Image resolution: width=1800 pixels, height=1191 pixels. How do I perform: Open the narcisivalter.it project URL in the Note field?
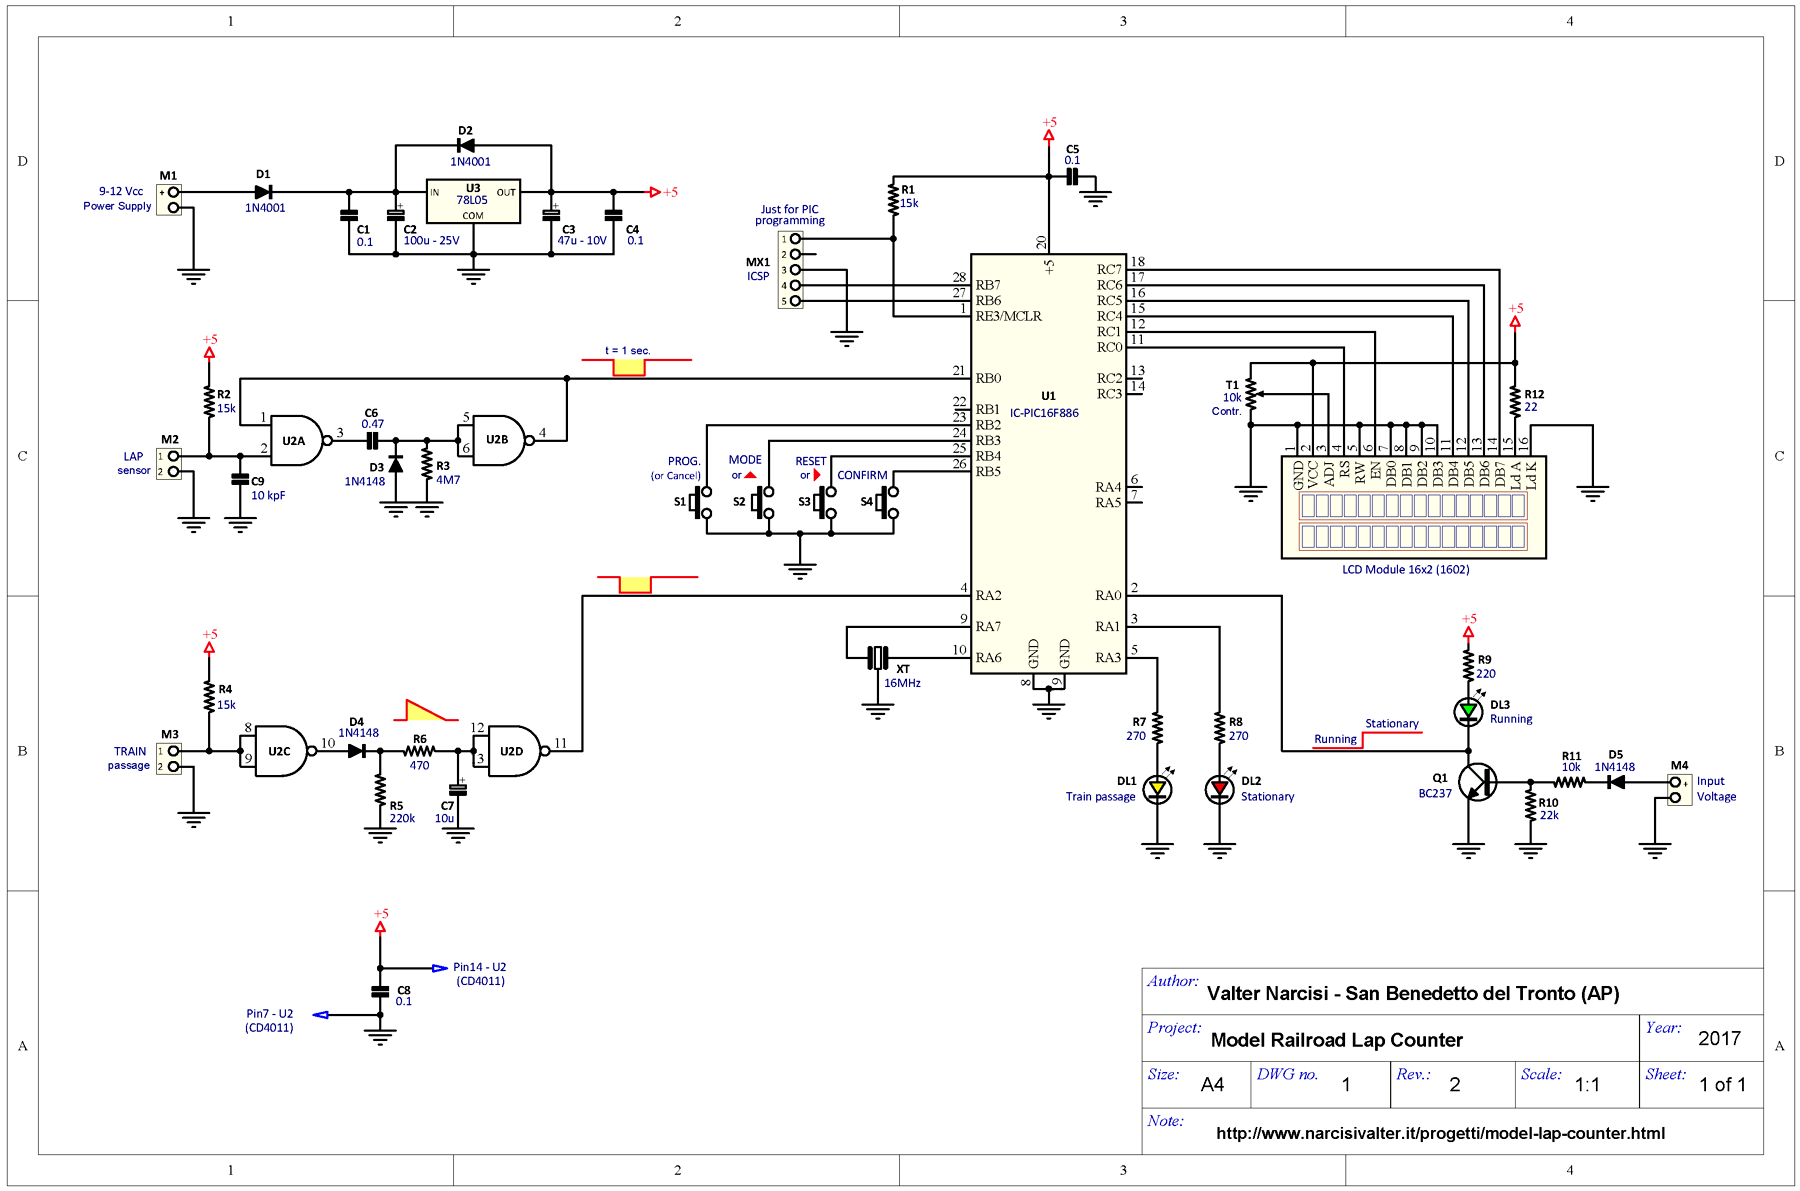[1440, 1133]
